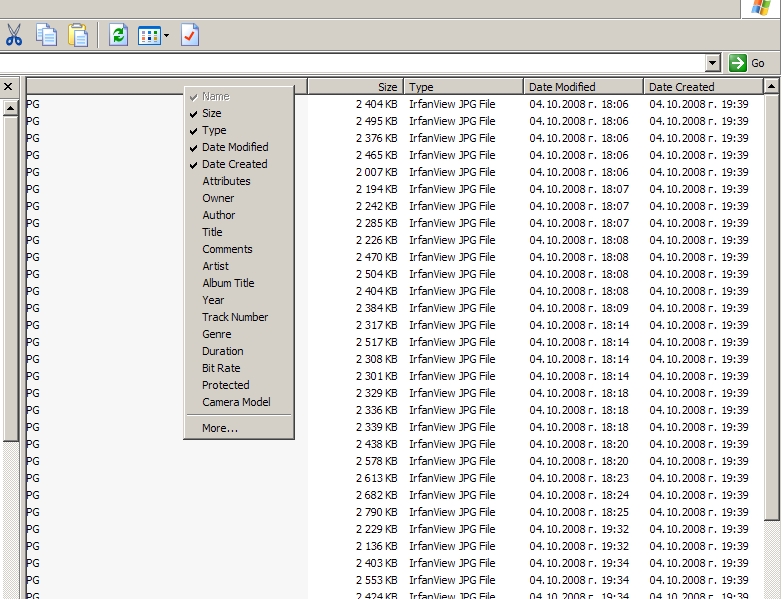Enable the Camera Model column
The height and width of the screenshot is (599, 782).
click(236, 402)
